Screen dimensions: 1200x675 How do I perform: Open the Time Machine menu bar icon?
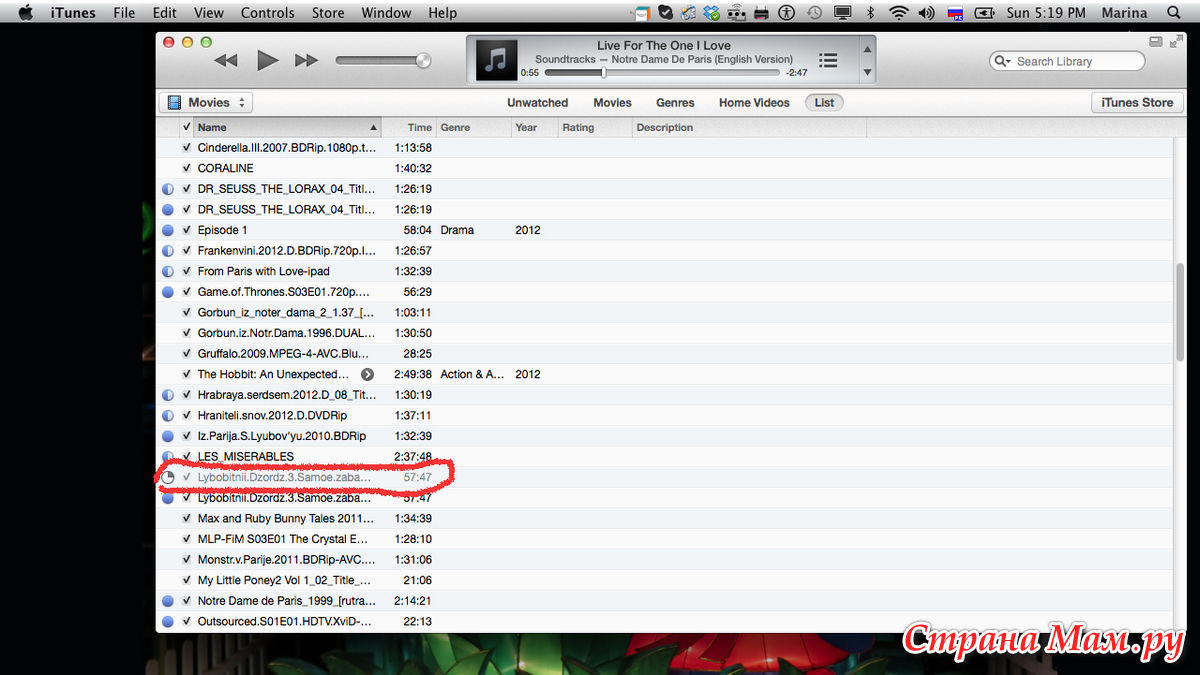click(814, 13)
